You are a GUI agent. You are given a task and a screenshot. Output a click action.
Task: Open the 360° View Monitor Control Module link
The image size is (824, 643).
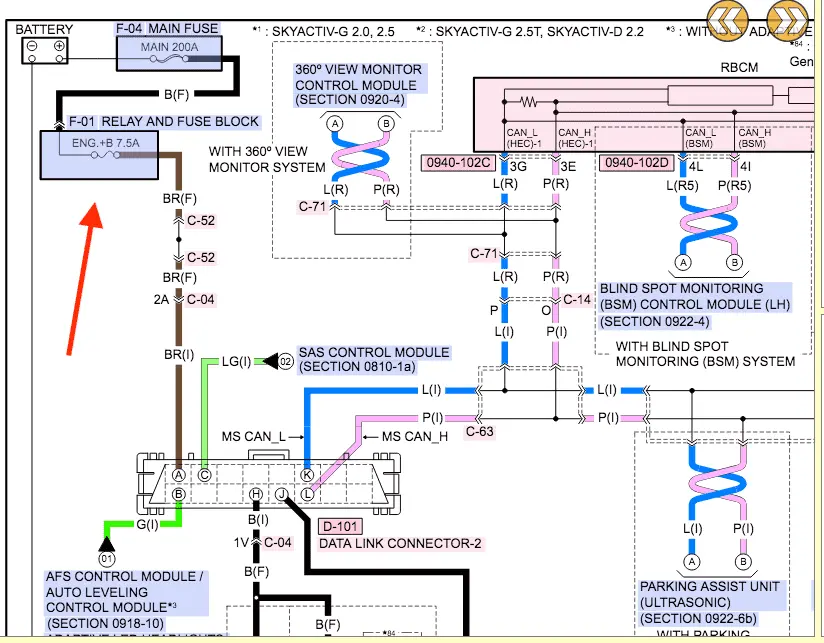coord(359,86)
